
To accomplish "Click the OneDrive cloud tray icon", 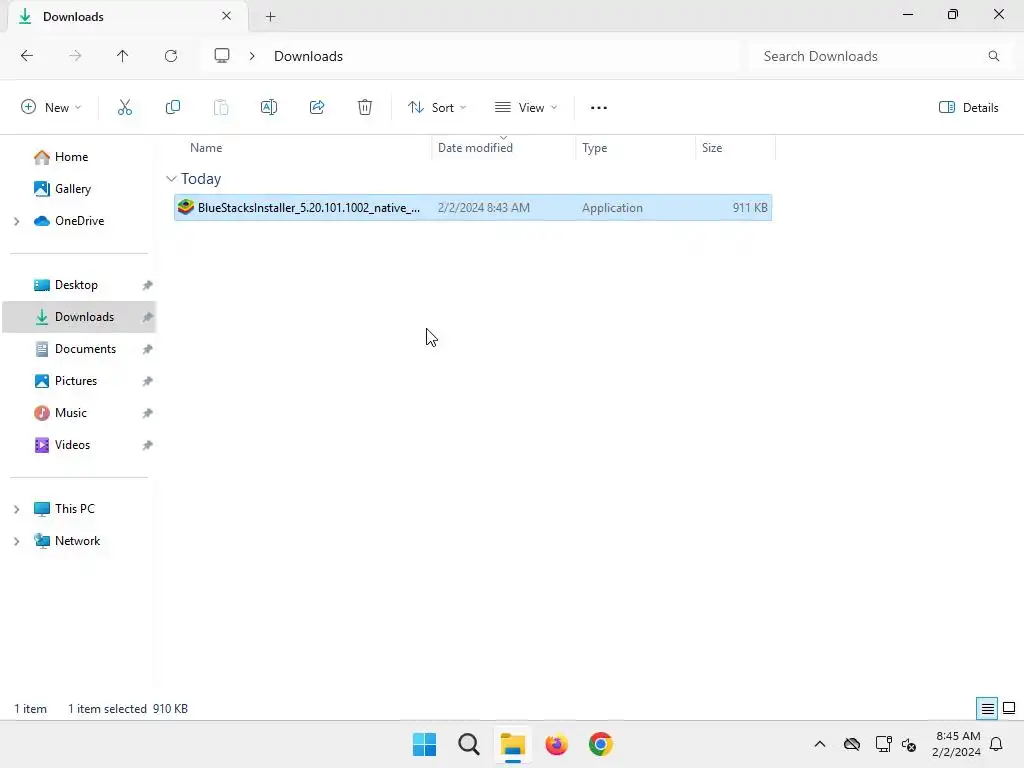I will click(852, 744).
